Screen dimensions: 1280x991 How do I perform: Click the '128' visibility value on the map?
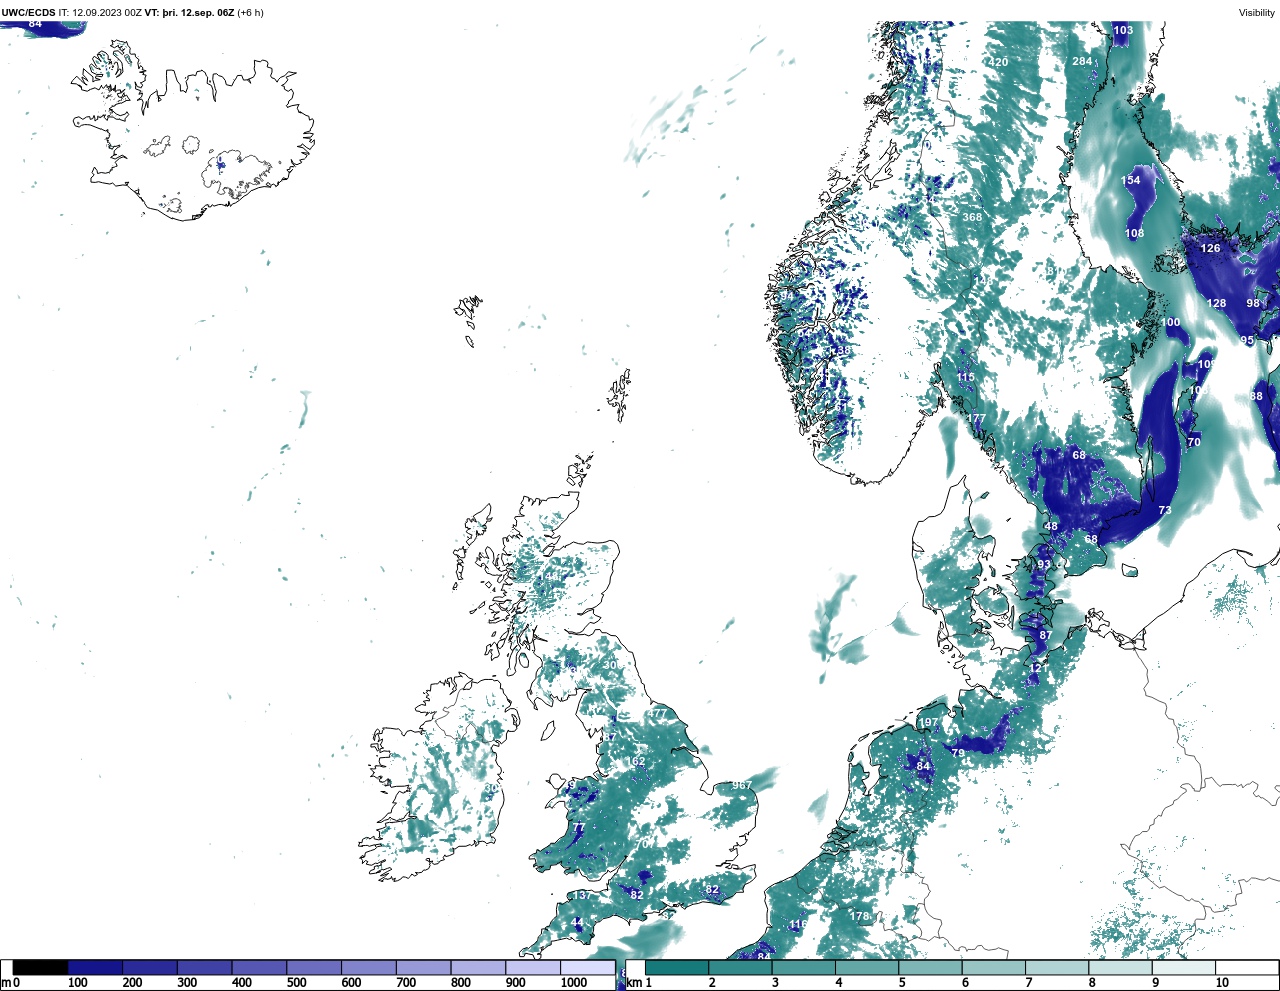tap(1216, 303)
